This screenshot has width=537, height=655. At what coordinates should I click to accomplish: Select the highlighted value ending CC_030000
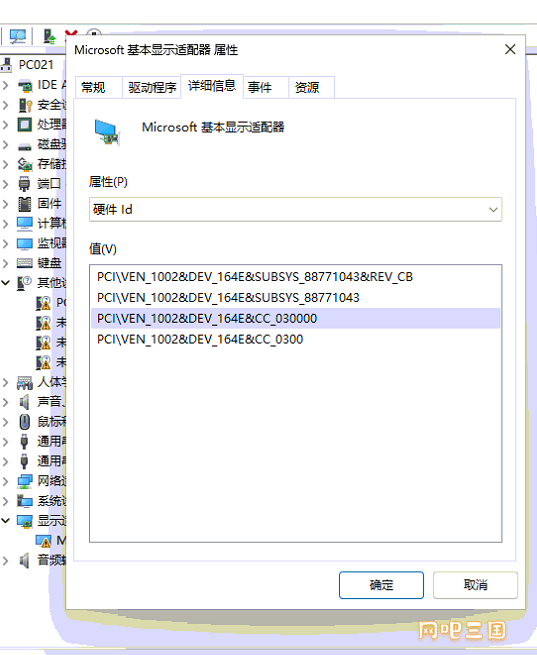pyautogui.click(x=295, y=319)
